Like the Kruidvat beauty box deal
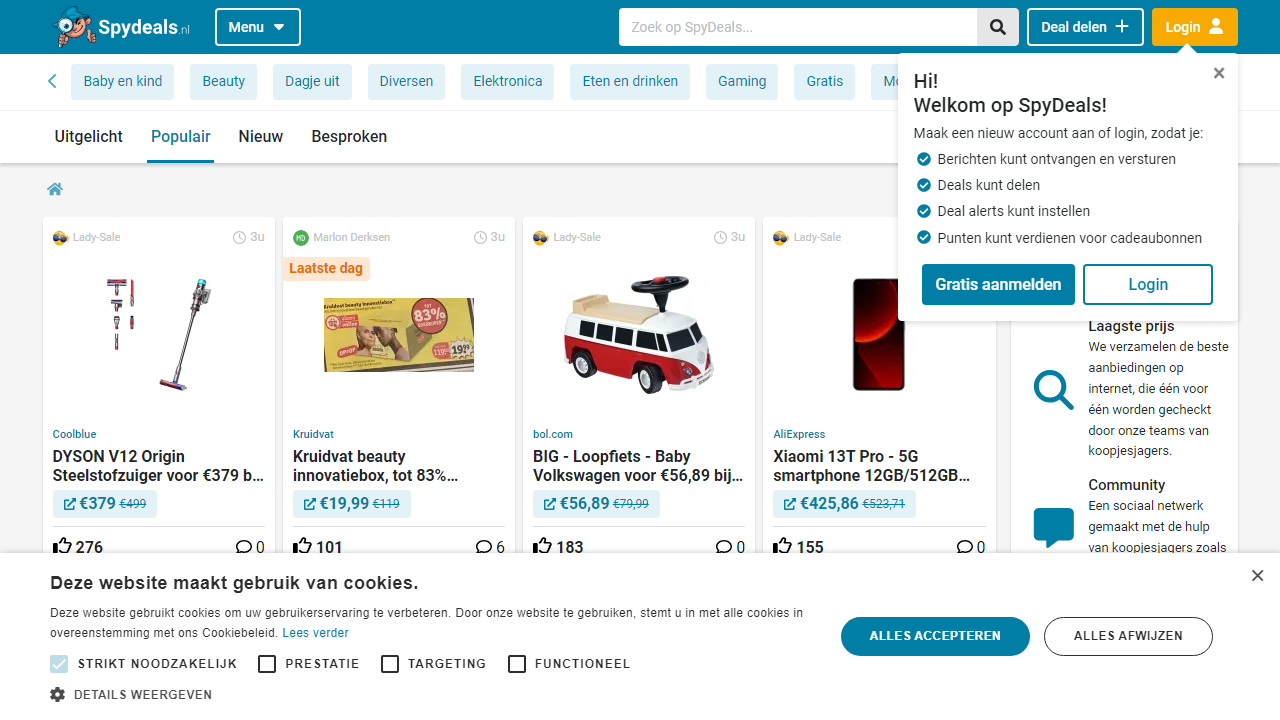Screen dimensions: 1280x720 302,545
